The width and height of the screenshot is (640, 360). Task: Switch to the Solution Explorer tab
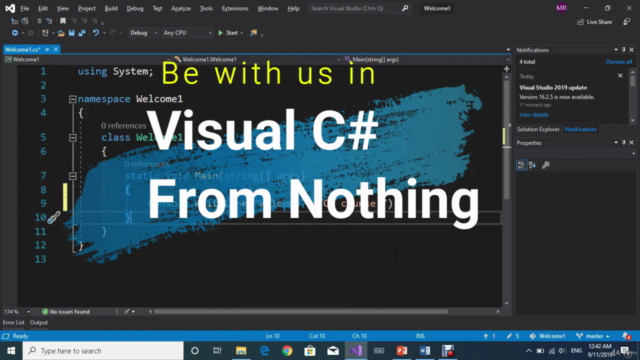pyautogui.click(x=538, y=129)
